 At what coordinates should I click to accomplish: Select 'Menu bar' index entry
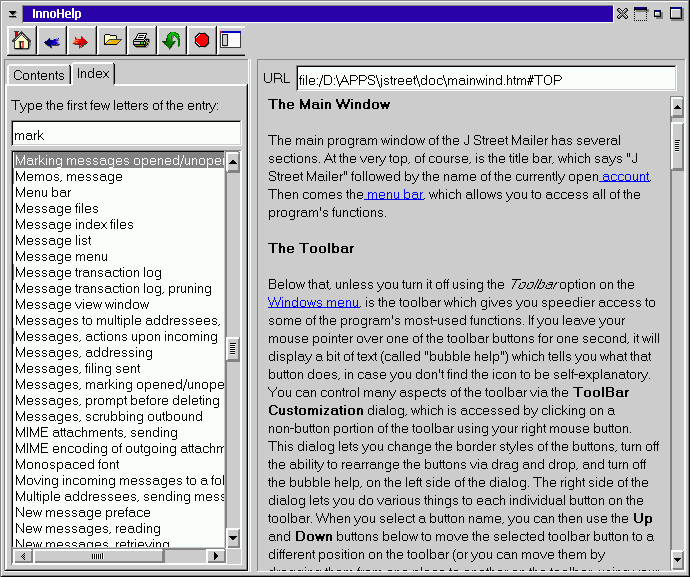(119, 192)
